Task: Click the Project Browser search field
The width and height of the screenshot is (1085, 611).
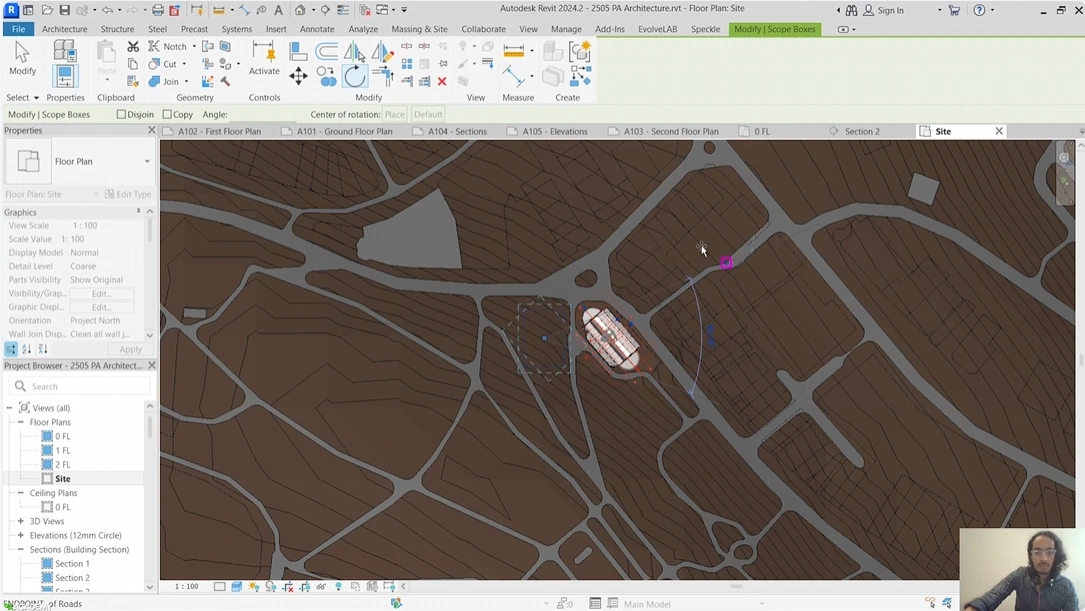Action: pos(79,386)
